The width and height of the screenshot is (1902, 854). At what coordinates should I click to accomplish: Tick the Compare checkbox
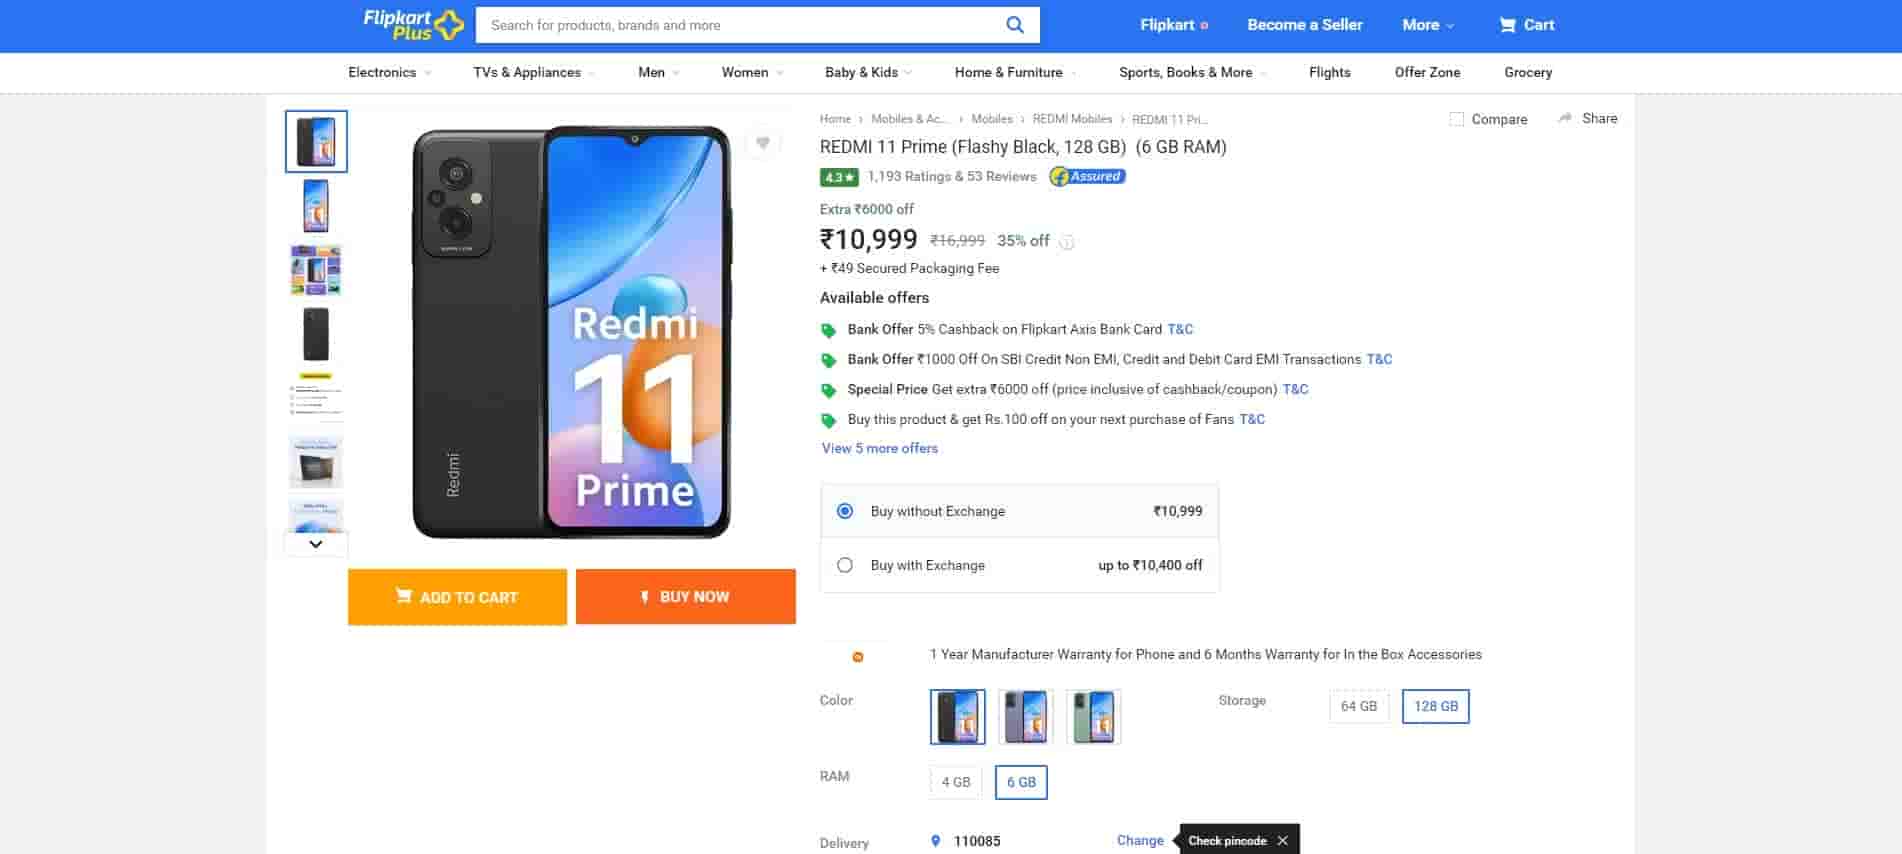coord(1456,119)
